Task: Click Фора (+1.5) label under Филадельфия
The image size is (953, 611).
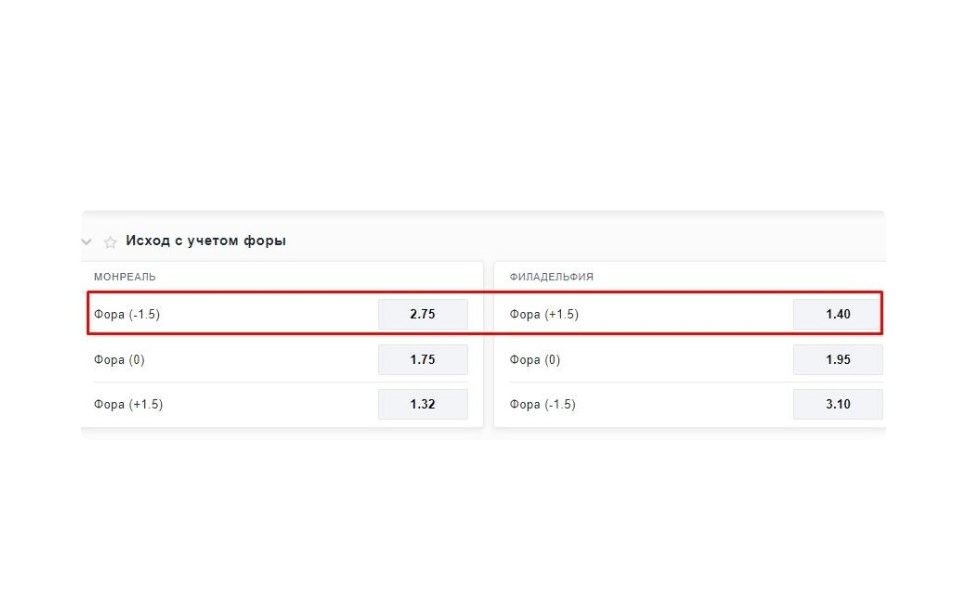Action: (x=544, y=314)
